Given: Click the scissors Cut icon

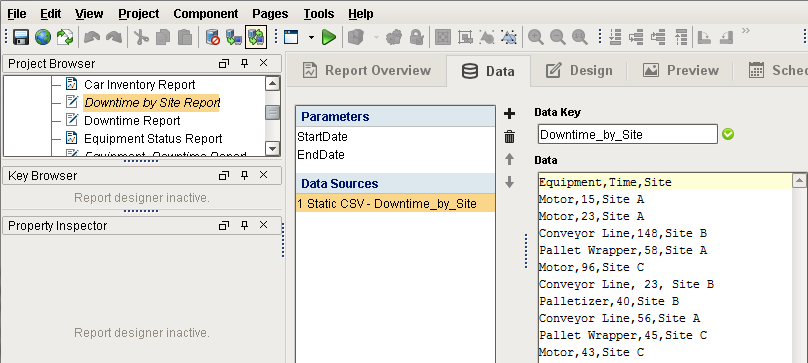Looking at the screenshot, I should click(141, 37).
